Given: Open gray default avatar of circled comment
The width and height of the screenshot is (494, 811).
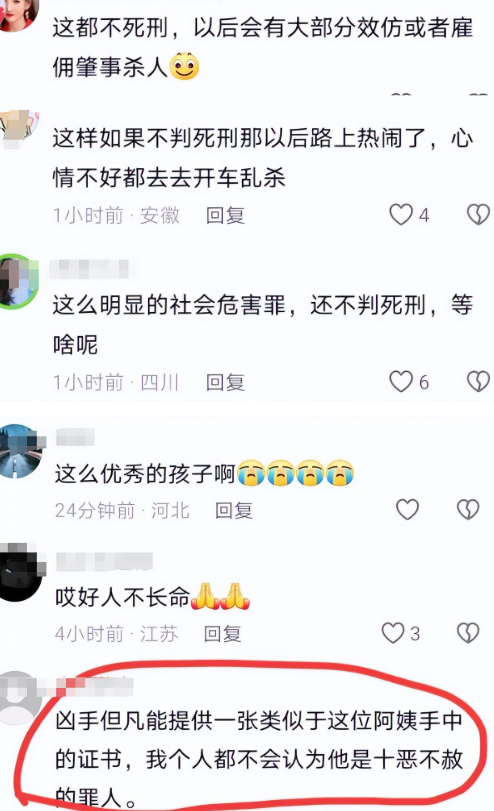Looking at the screenshot, I should click(21, 698).
